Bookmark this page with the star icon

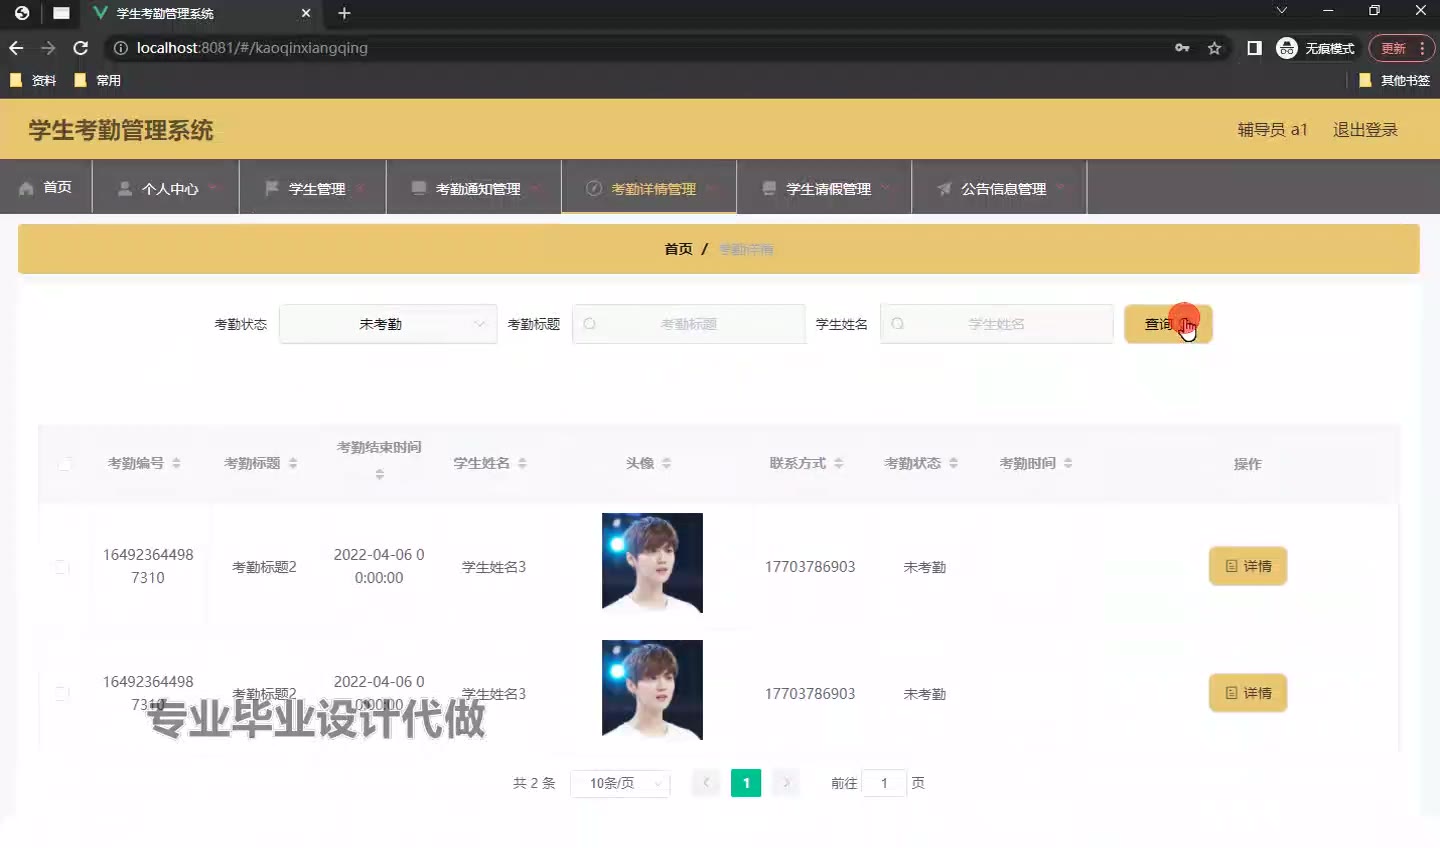(1214, 48)
